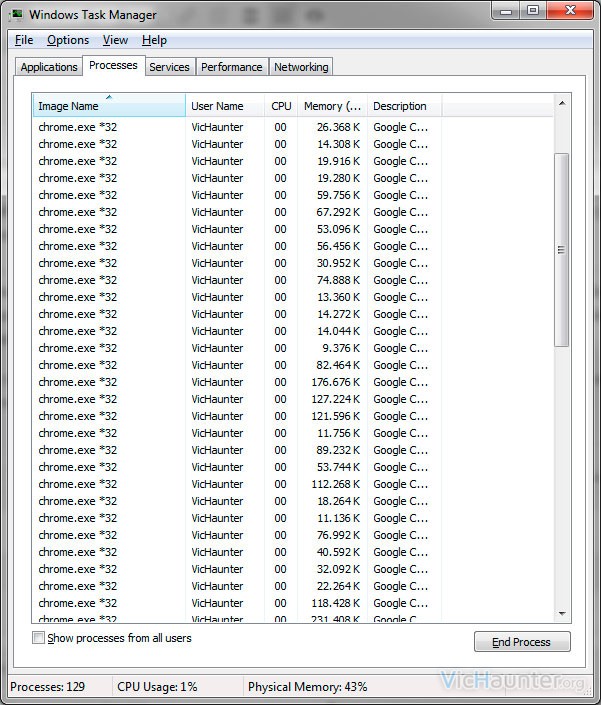Screen dimensions: 601x705
Task: Click the CPU Usage: 1% status entry
Action: pos(157,687)
